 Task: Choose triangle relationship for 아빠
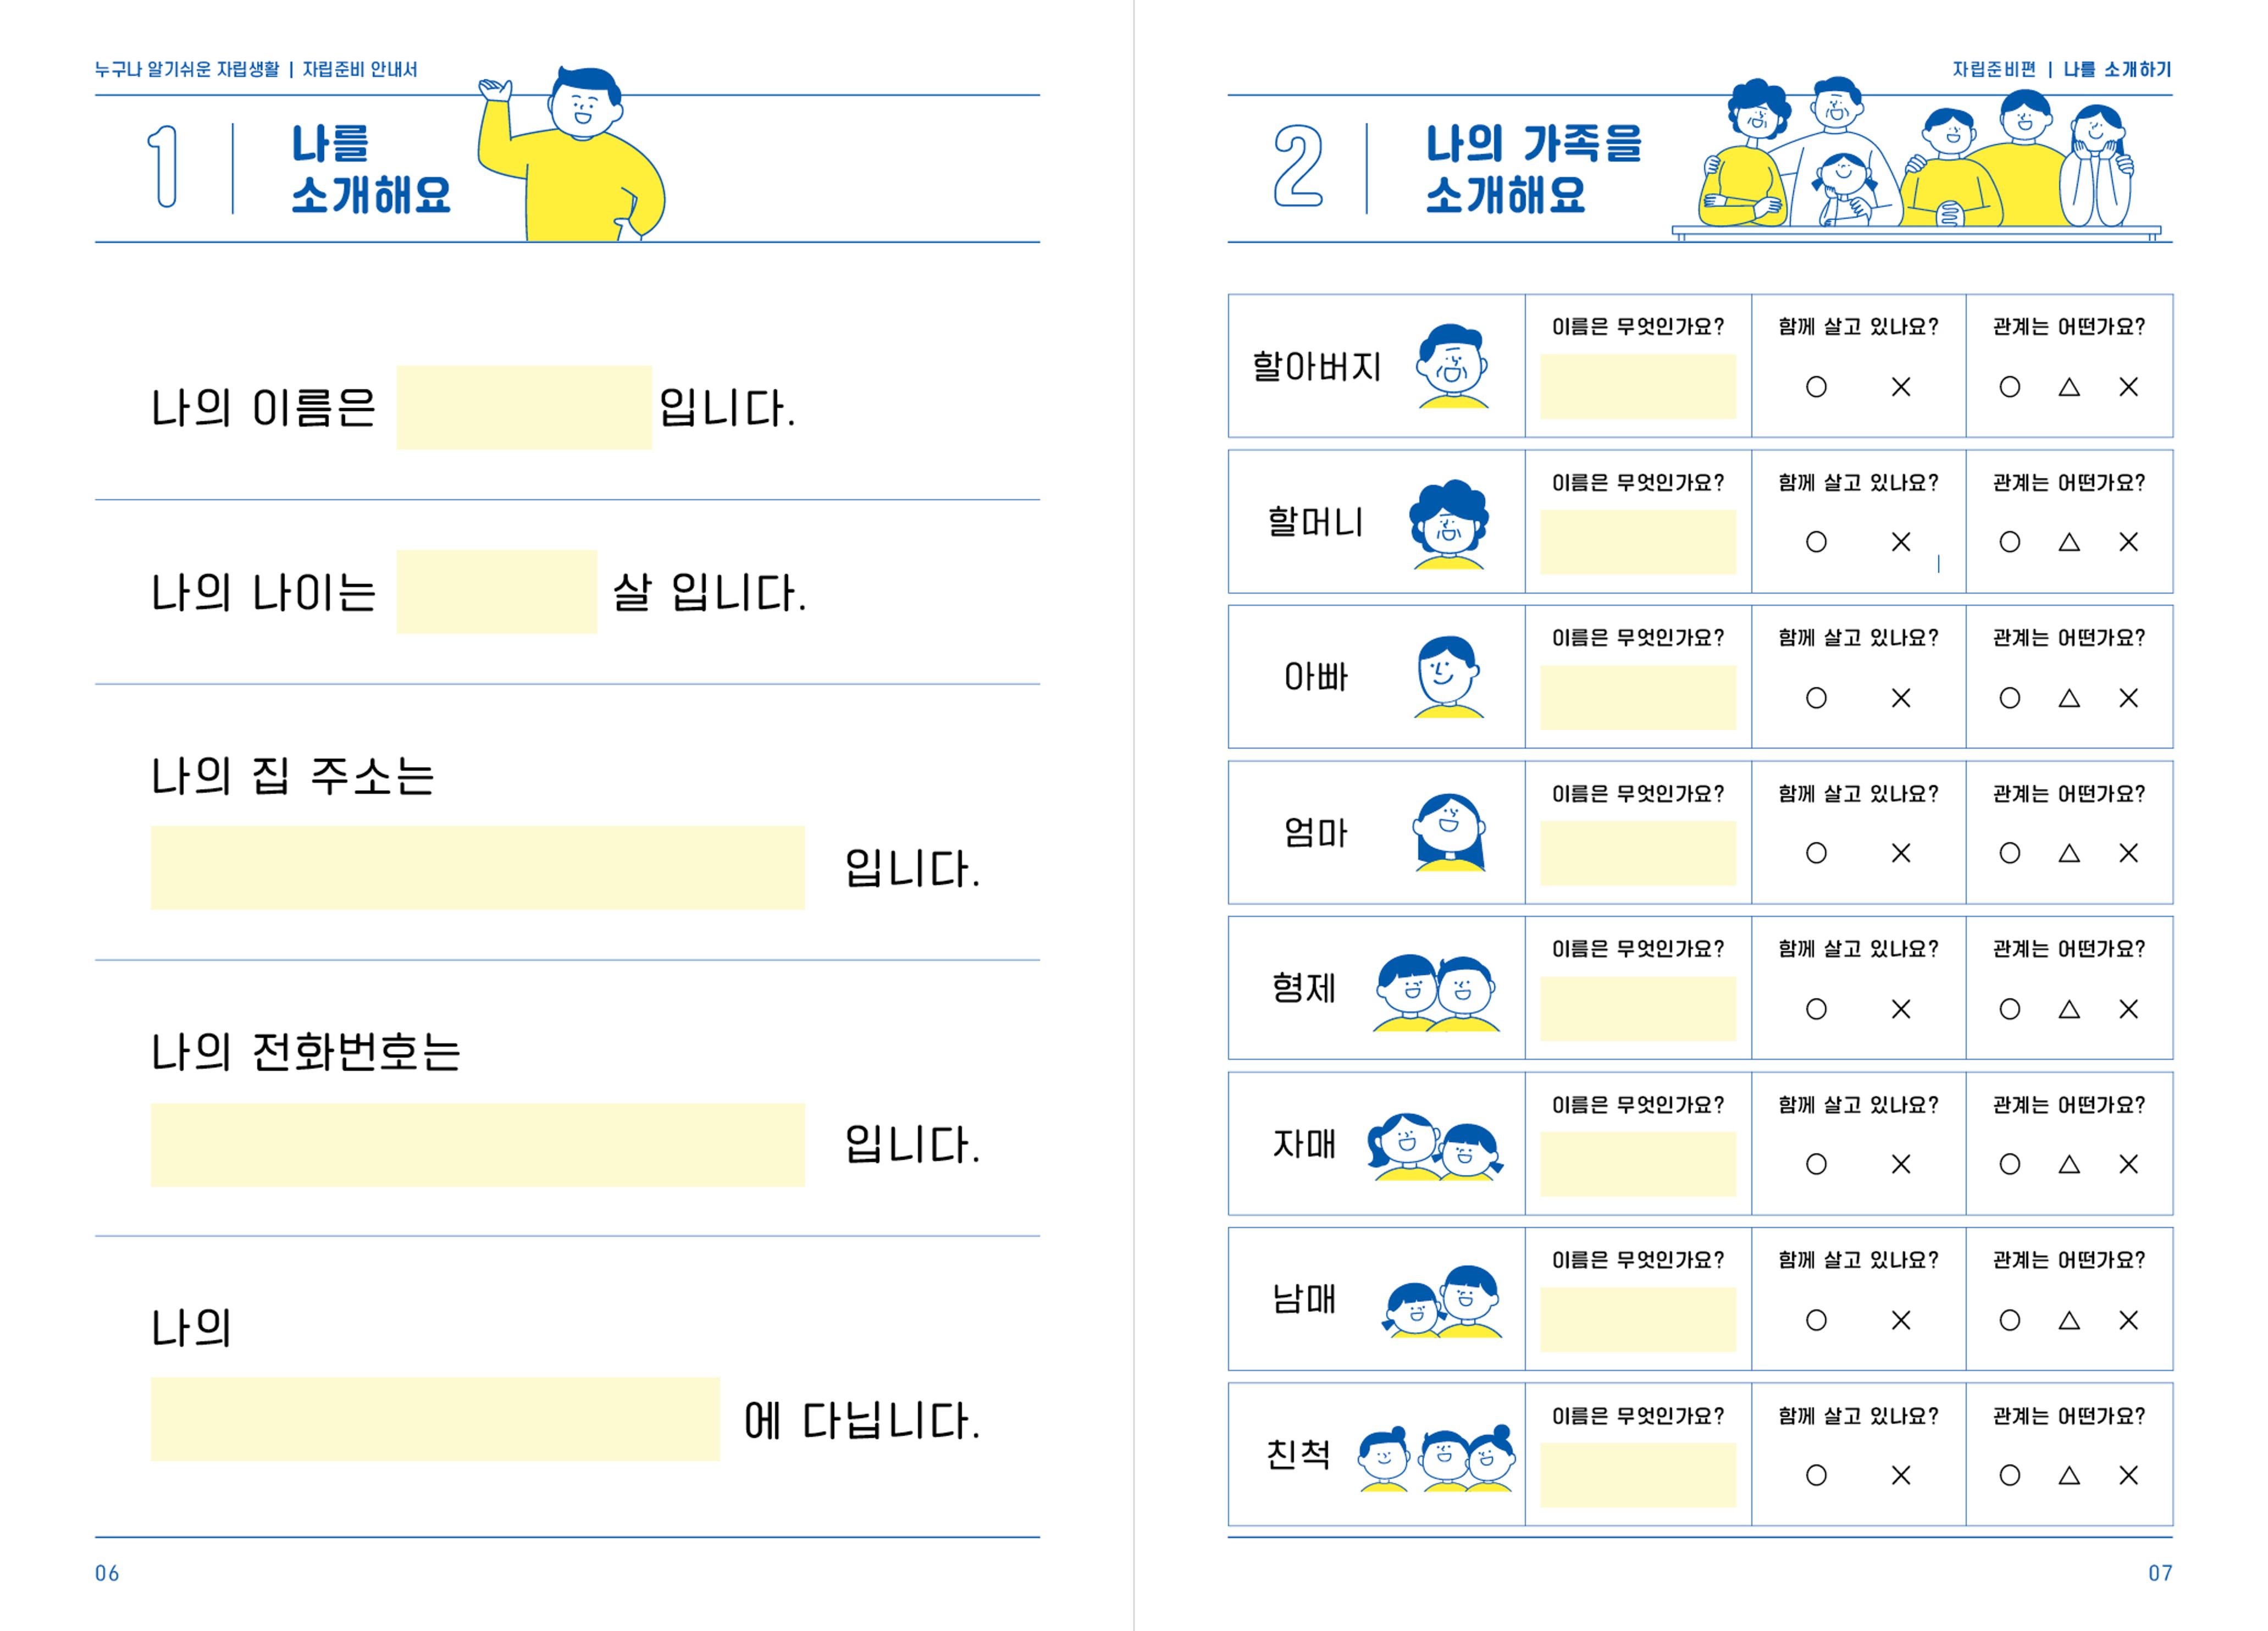(x=2069, y=698)
